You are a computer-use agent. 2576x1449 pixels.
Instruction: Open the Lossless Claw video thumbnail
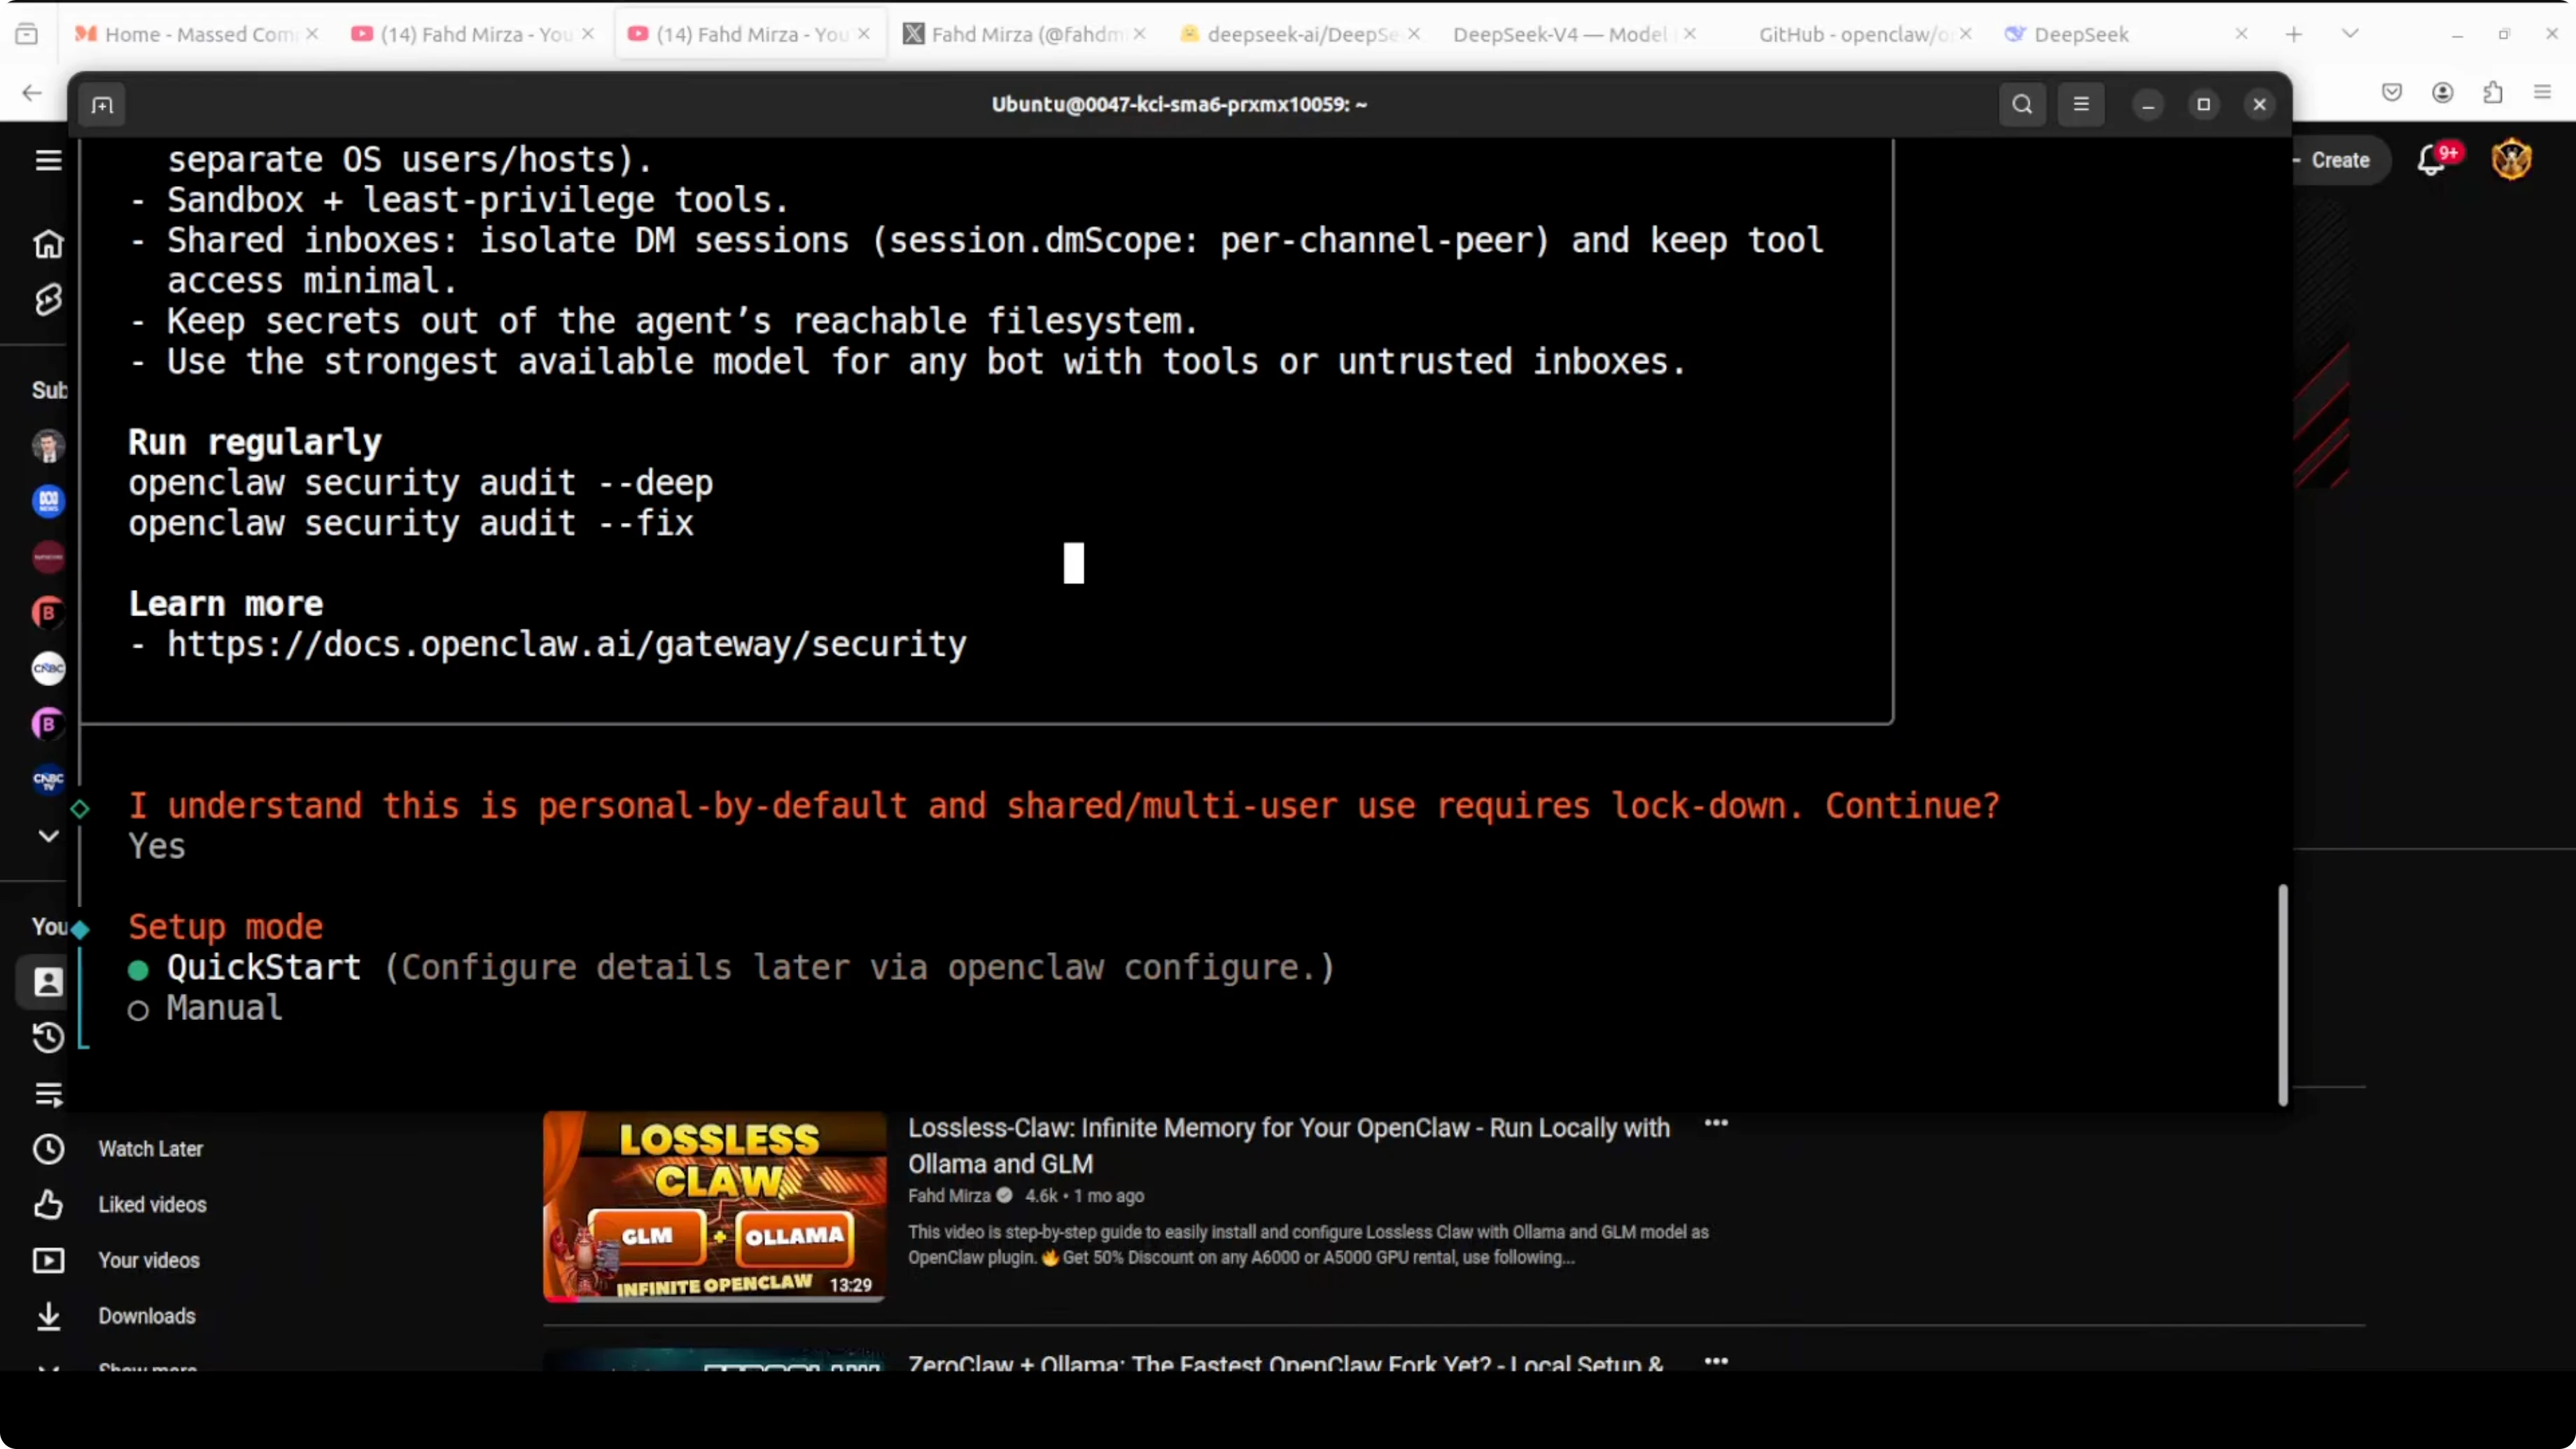pos(714,1206)
